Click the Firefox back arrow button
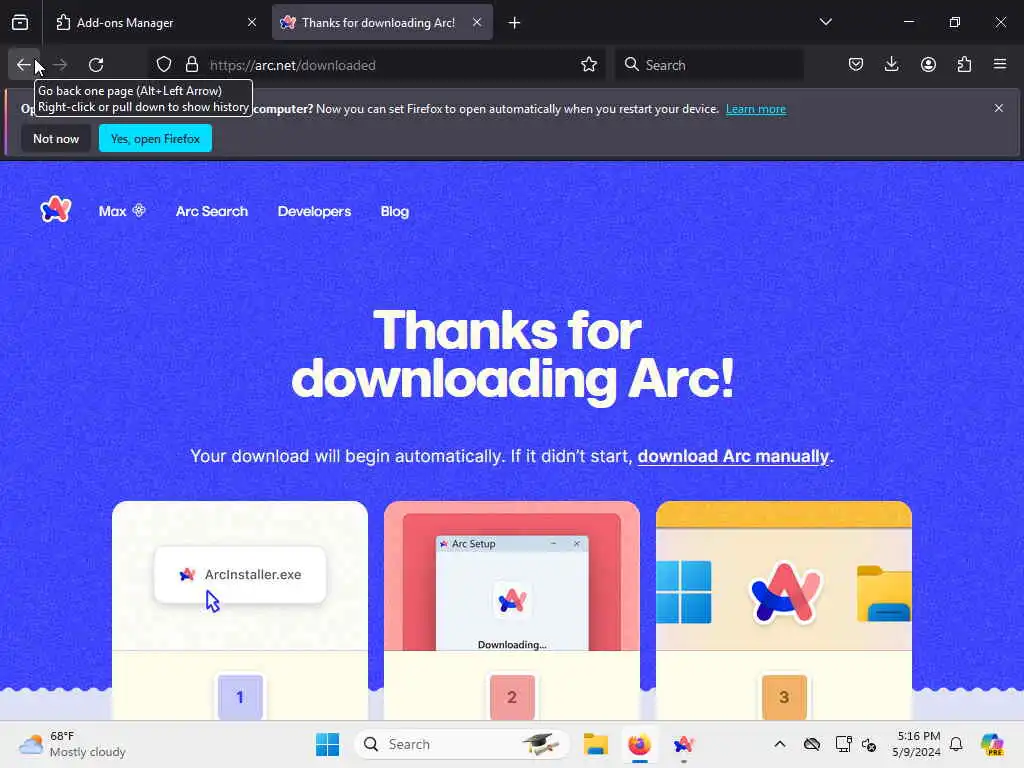The width and height of the screenshot is (1024, 768). (x=24, y=65)
